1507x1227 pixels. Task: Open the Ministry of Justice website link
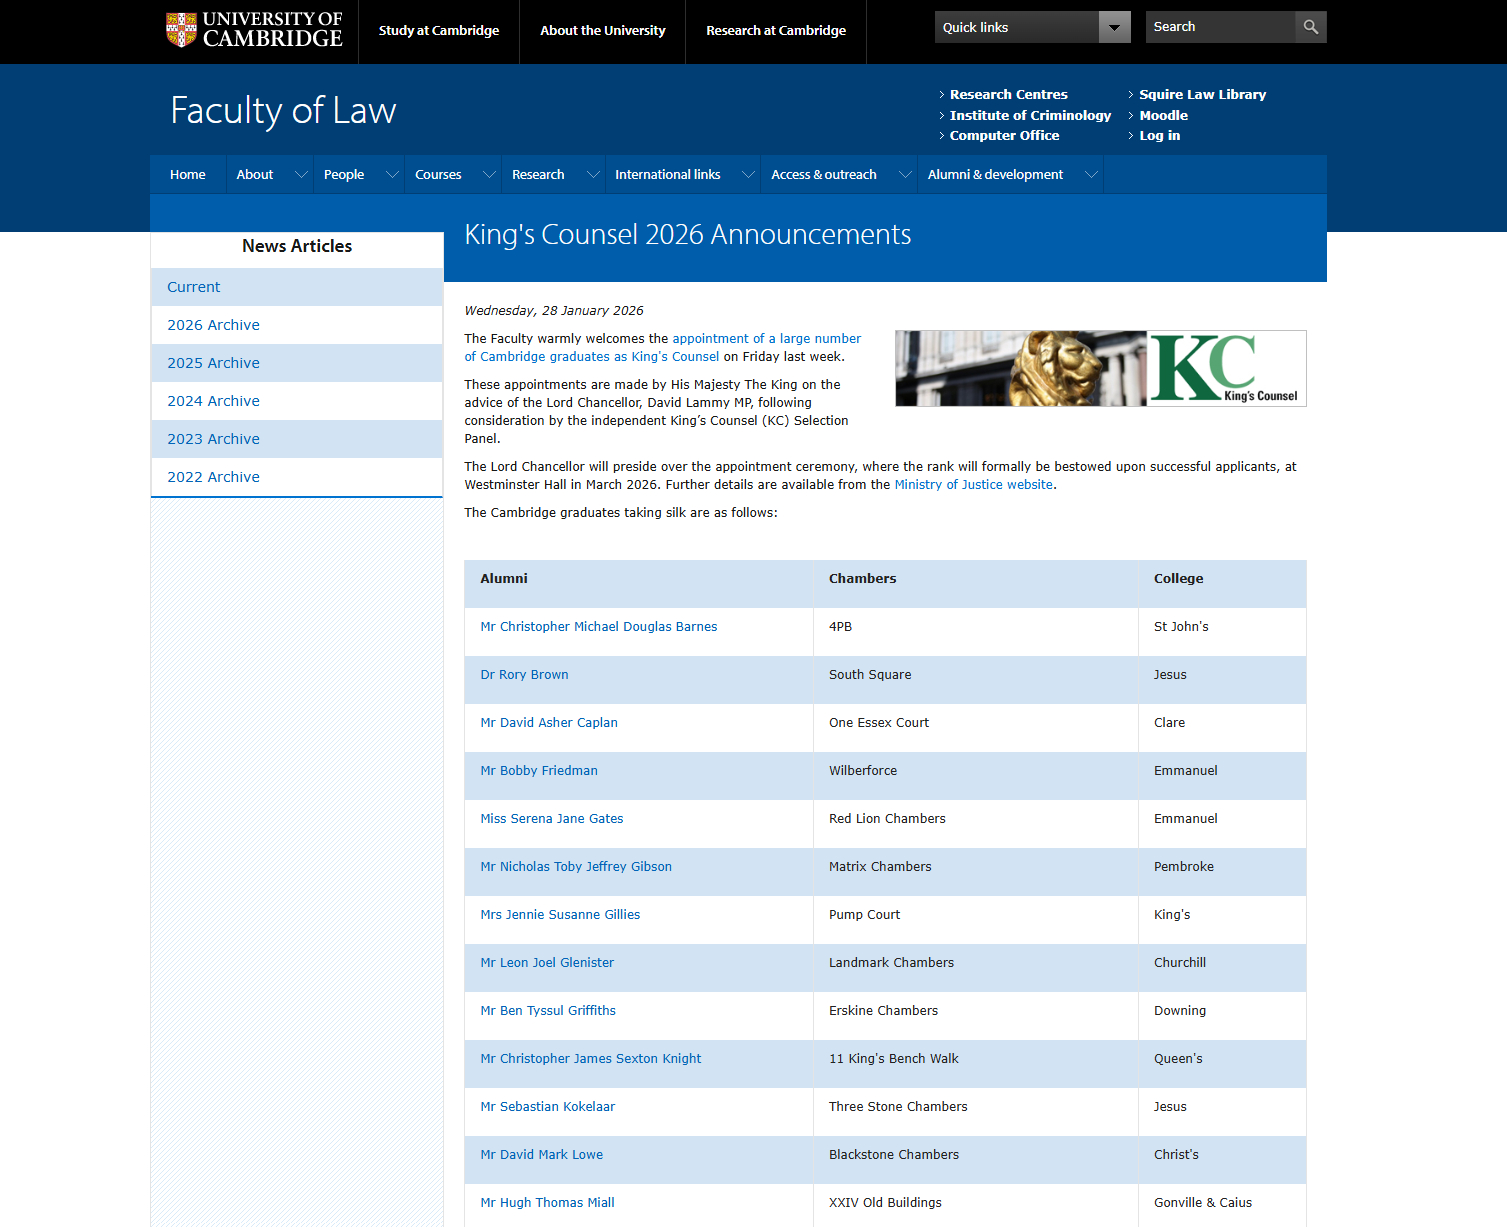point(973,485)
